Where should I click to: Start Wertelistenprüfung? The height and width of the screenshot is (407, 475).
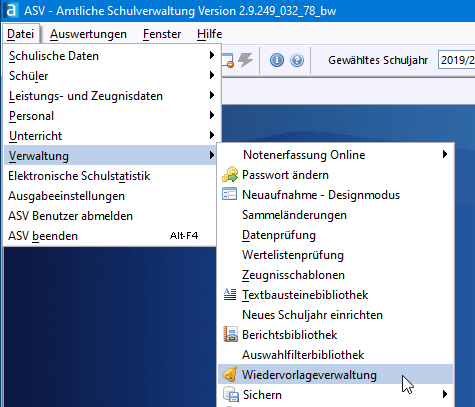335,255
